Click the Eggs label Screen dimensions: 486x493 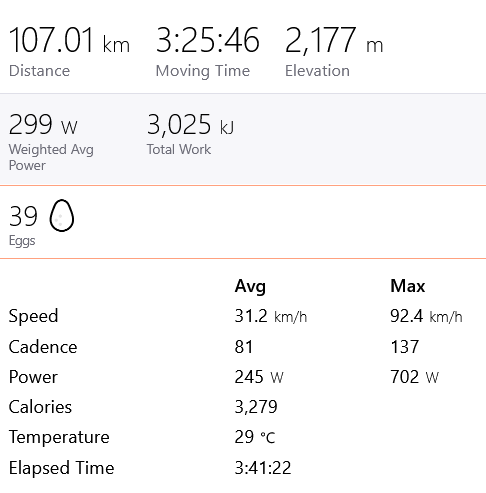[x=22, y=241]
